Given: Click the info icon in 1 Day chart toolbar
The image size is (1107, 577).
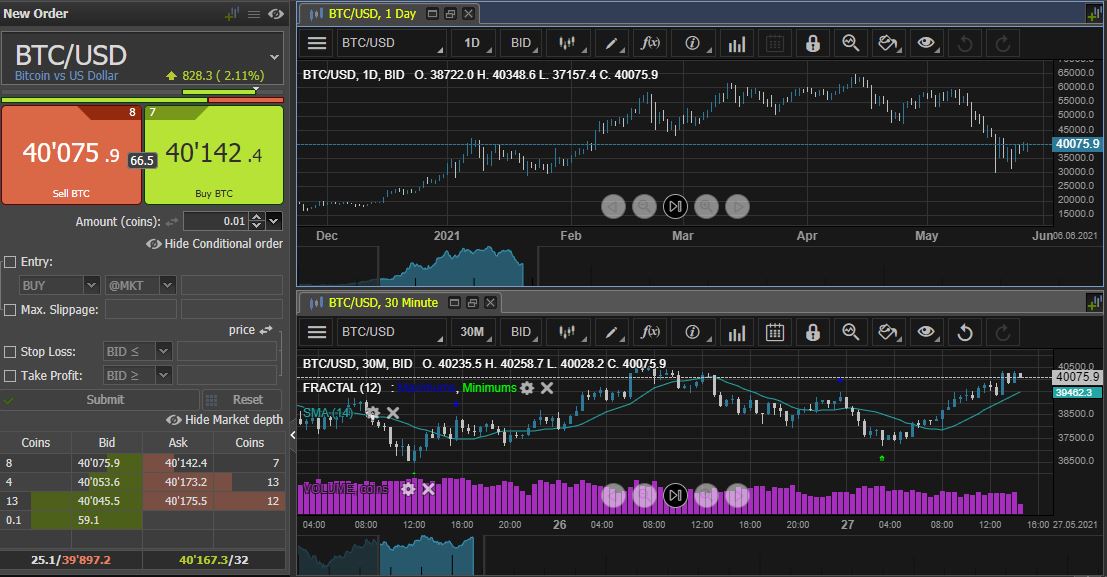Looking at the screenshot, I should (693, 43).
